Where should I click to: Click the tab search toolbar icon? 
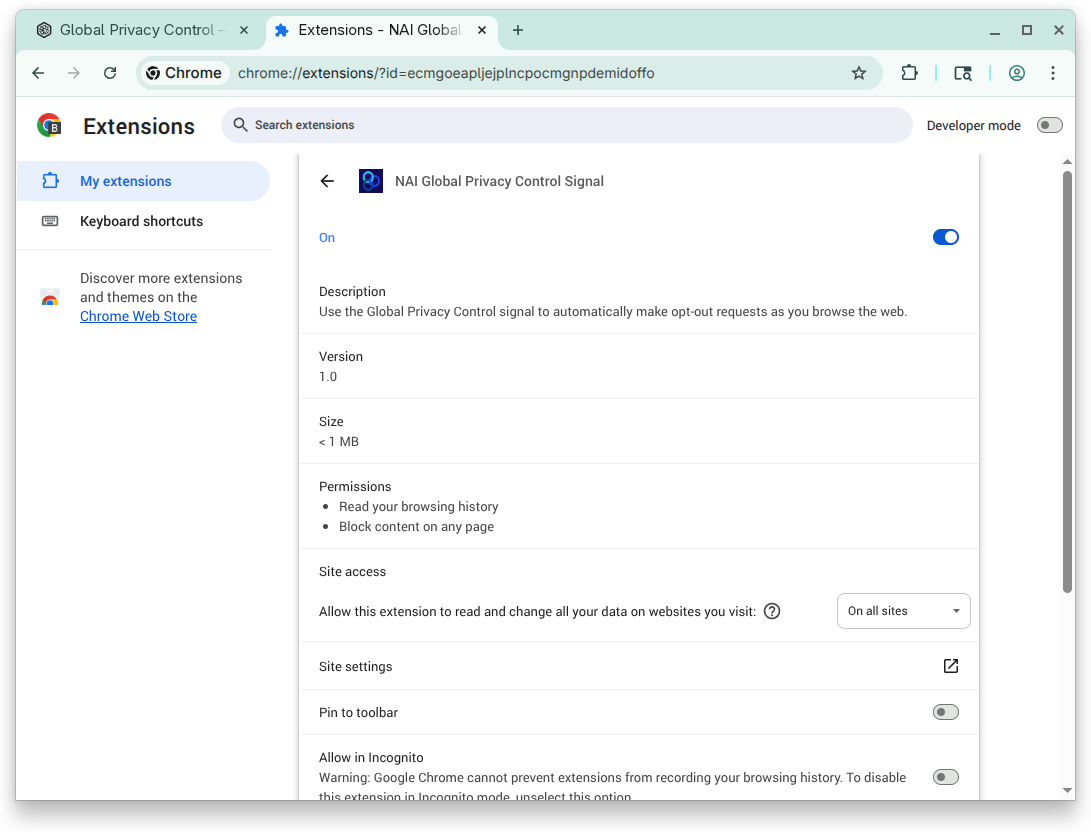pos(963,73)
